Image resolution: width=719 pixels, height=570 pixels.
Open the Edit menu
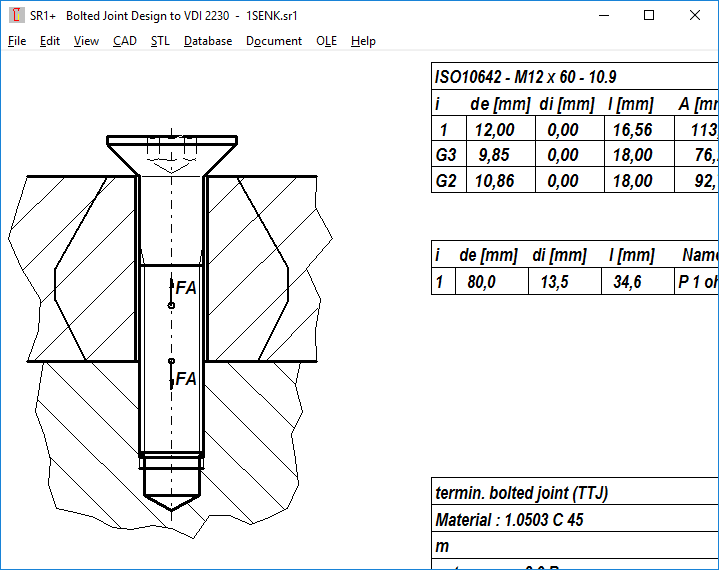[x=50, y=41]
